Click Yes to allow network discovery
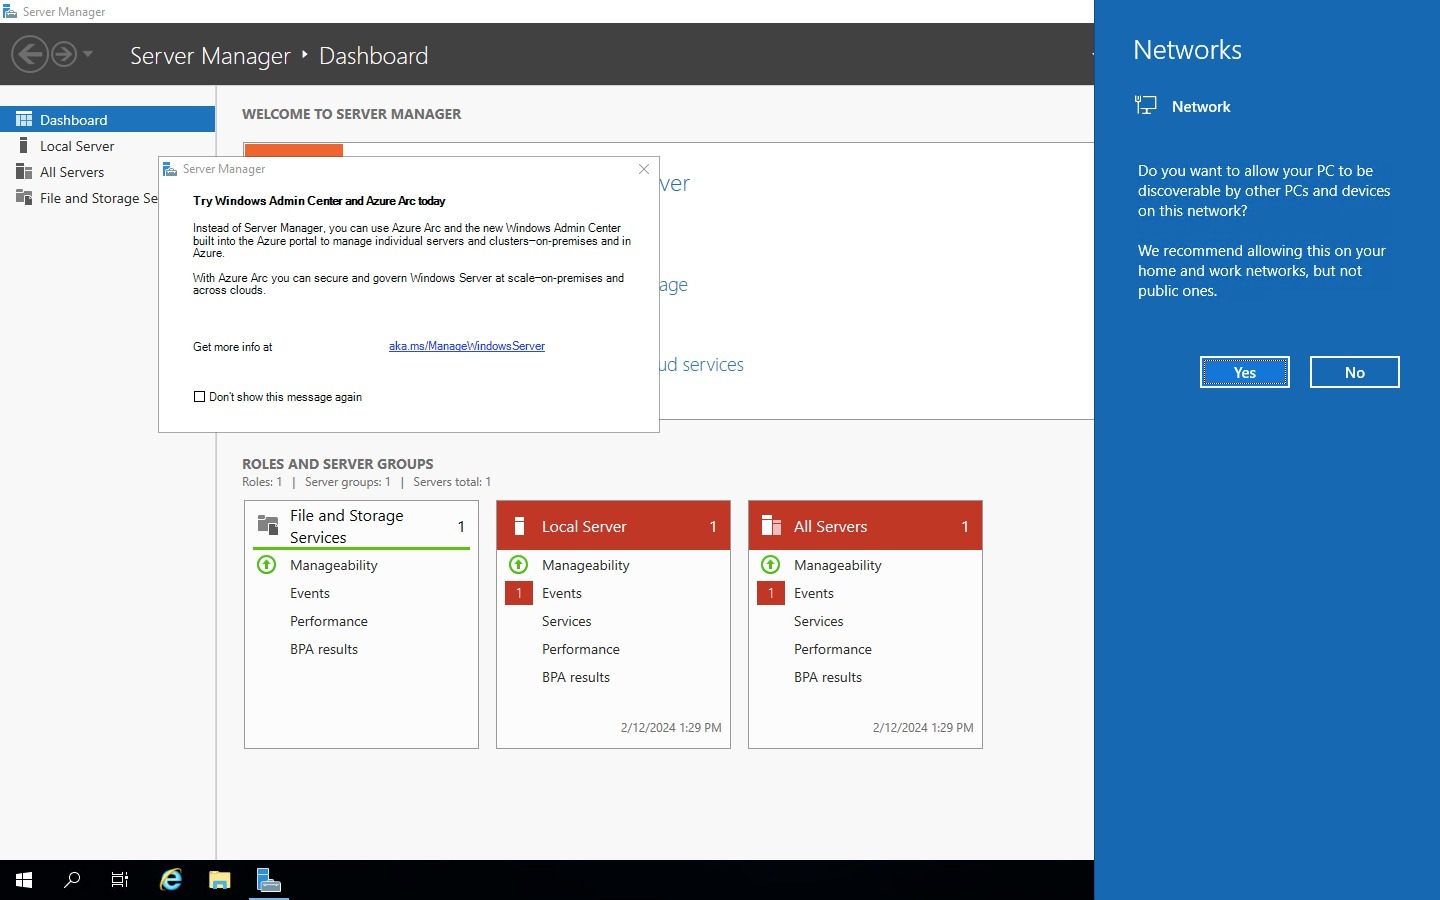This screenshot has height=900, width=1440. pyautogui.click(x=1245, y=372)
